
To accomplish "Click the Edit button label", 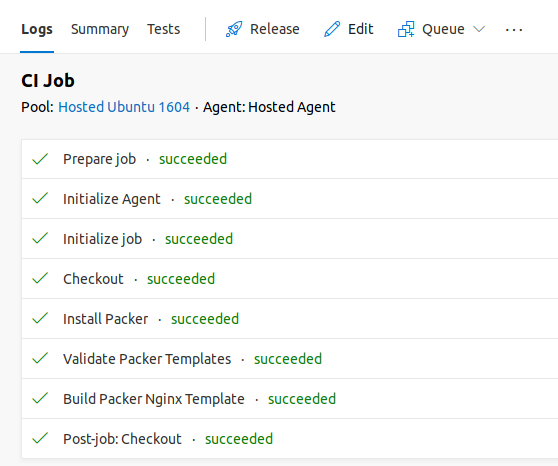I will coord(360,29).
